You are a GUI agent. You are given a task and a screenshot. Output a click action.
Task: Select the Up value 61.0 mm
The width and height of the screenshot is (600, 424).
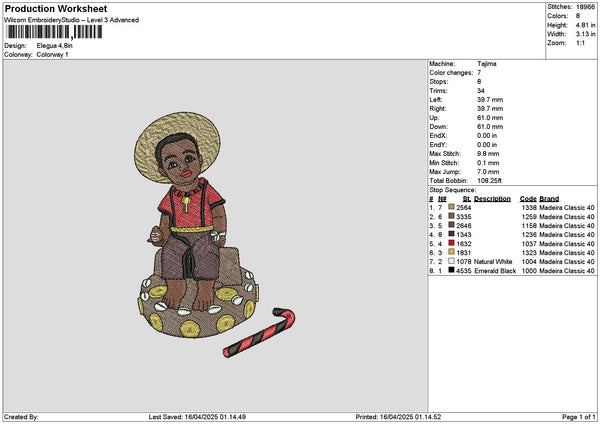click(490, 118)
